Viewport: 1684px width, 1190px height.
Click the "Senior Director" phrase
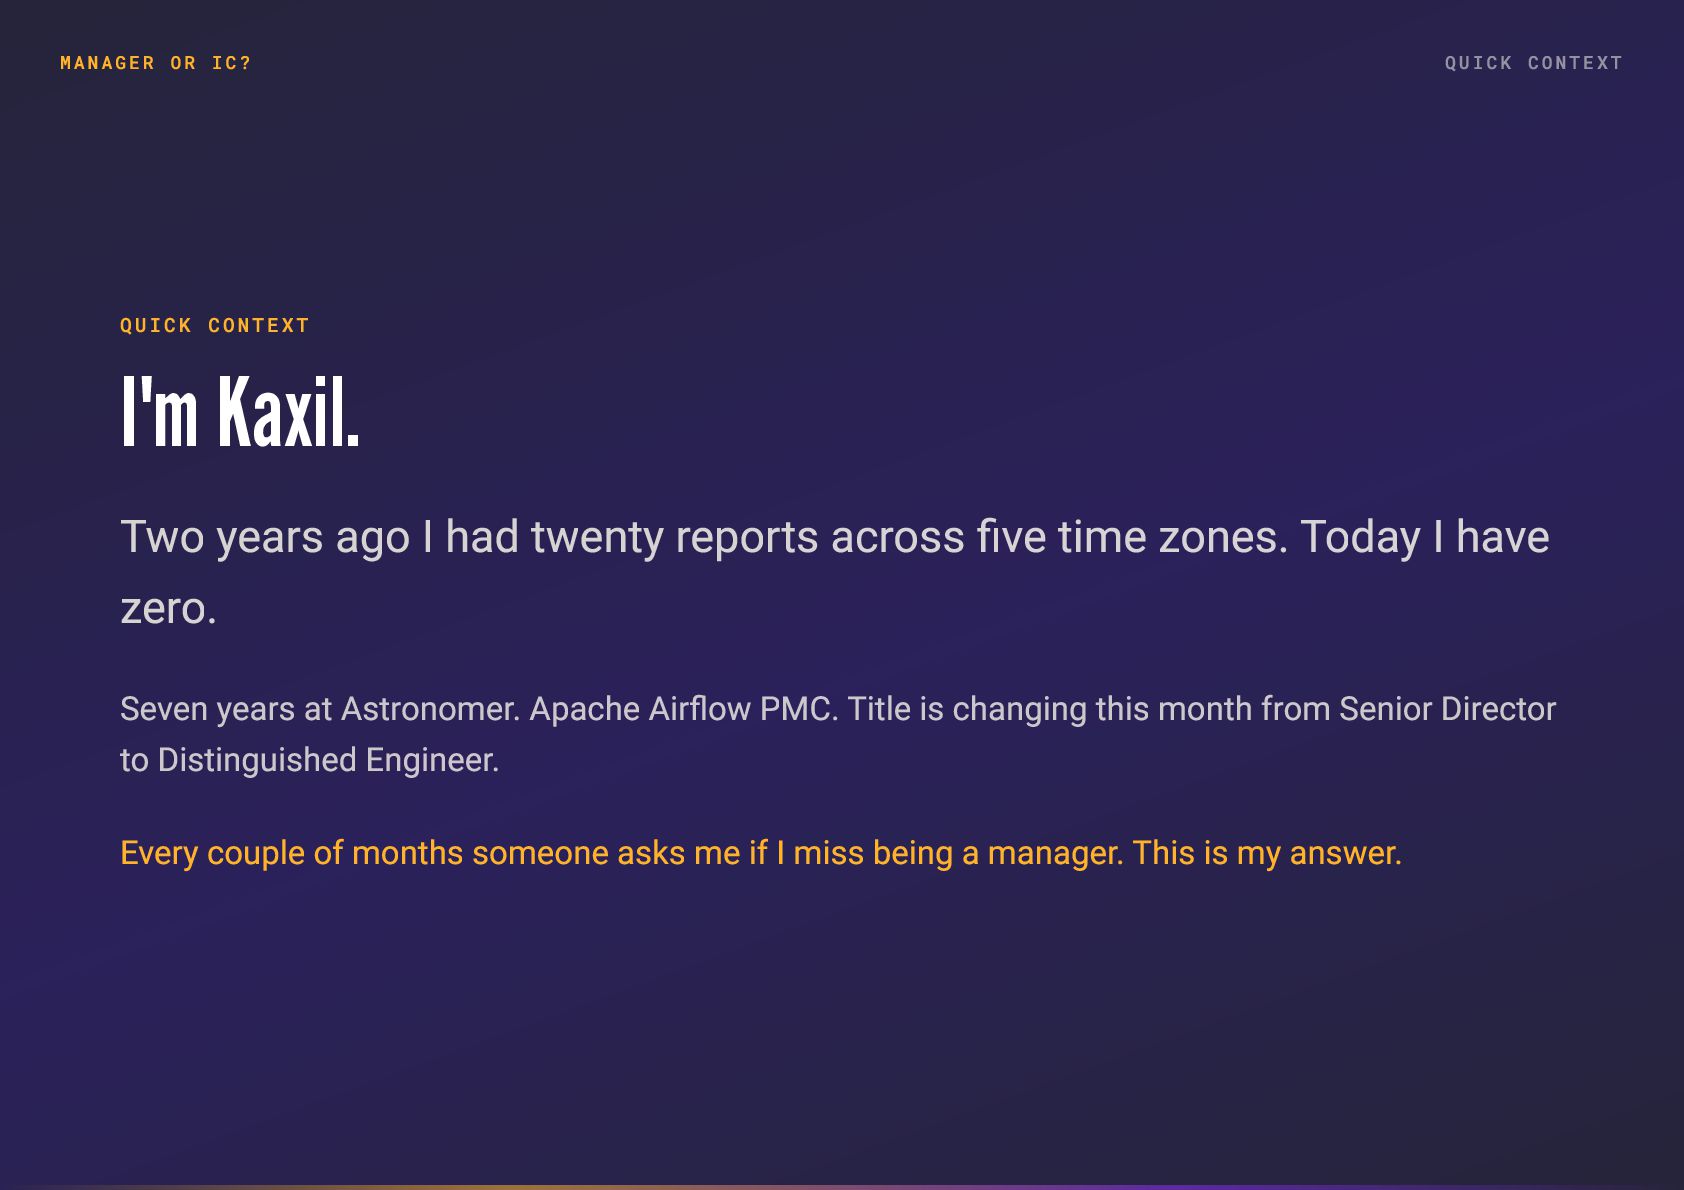click(x=1448, y=709)
